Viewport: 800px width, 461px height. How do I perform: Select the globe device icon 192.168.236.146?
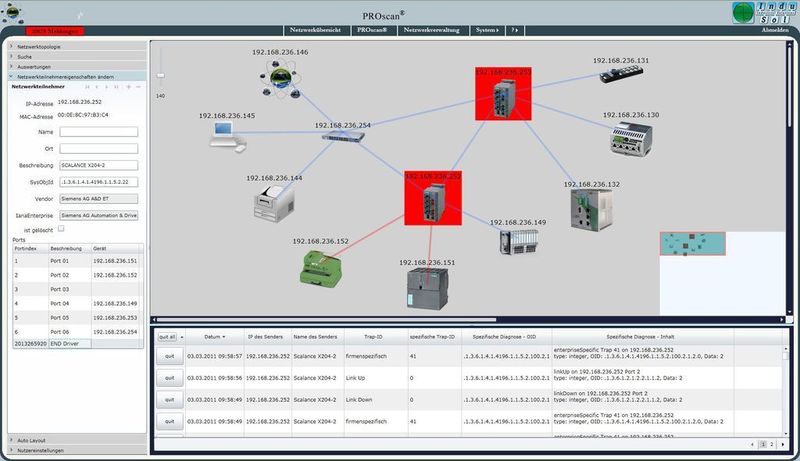(280, 79)
